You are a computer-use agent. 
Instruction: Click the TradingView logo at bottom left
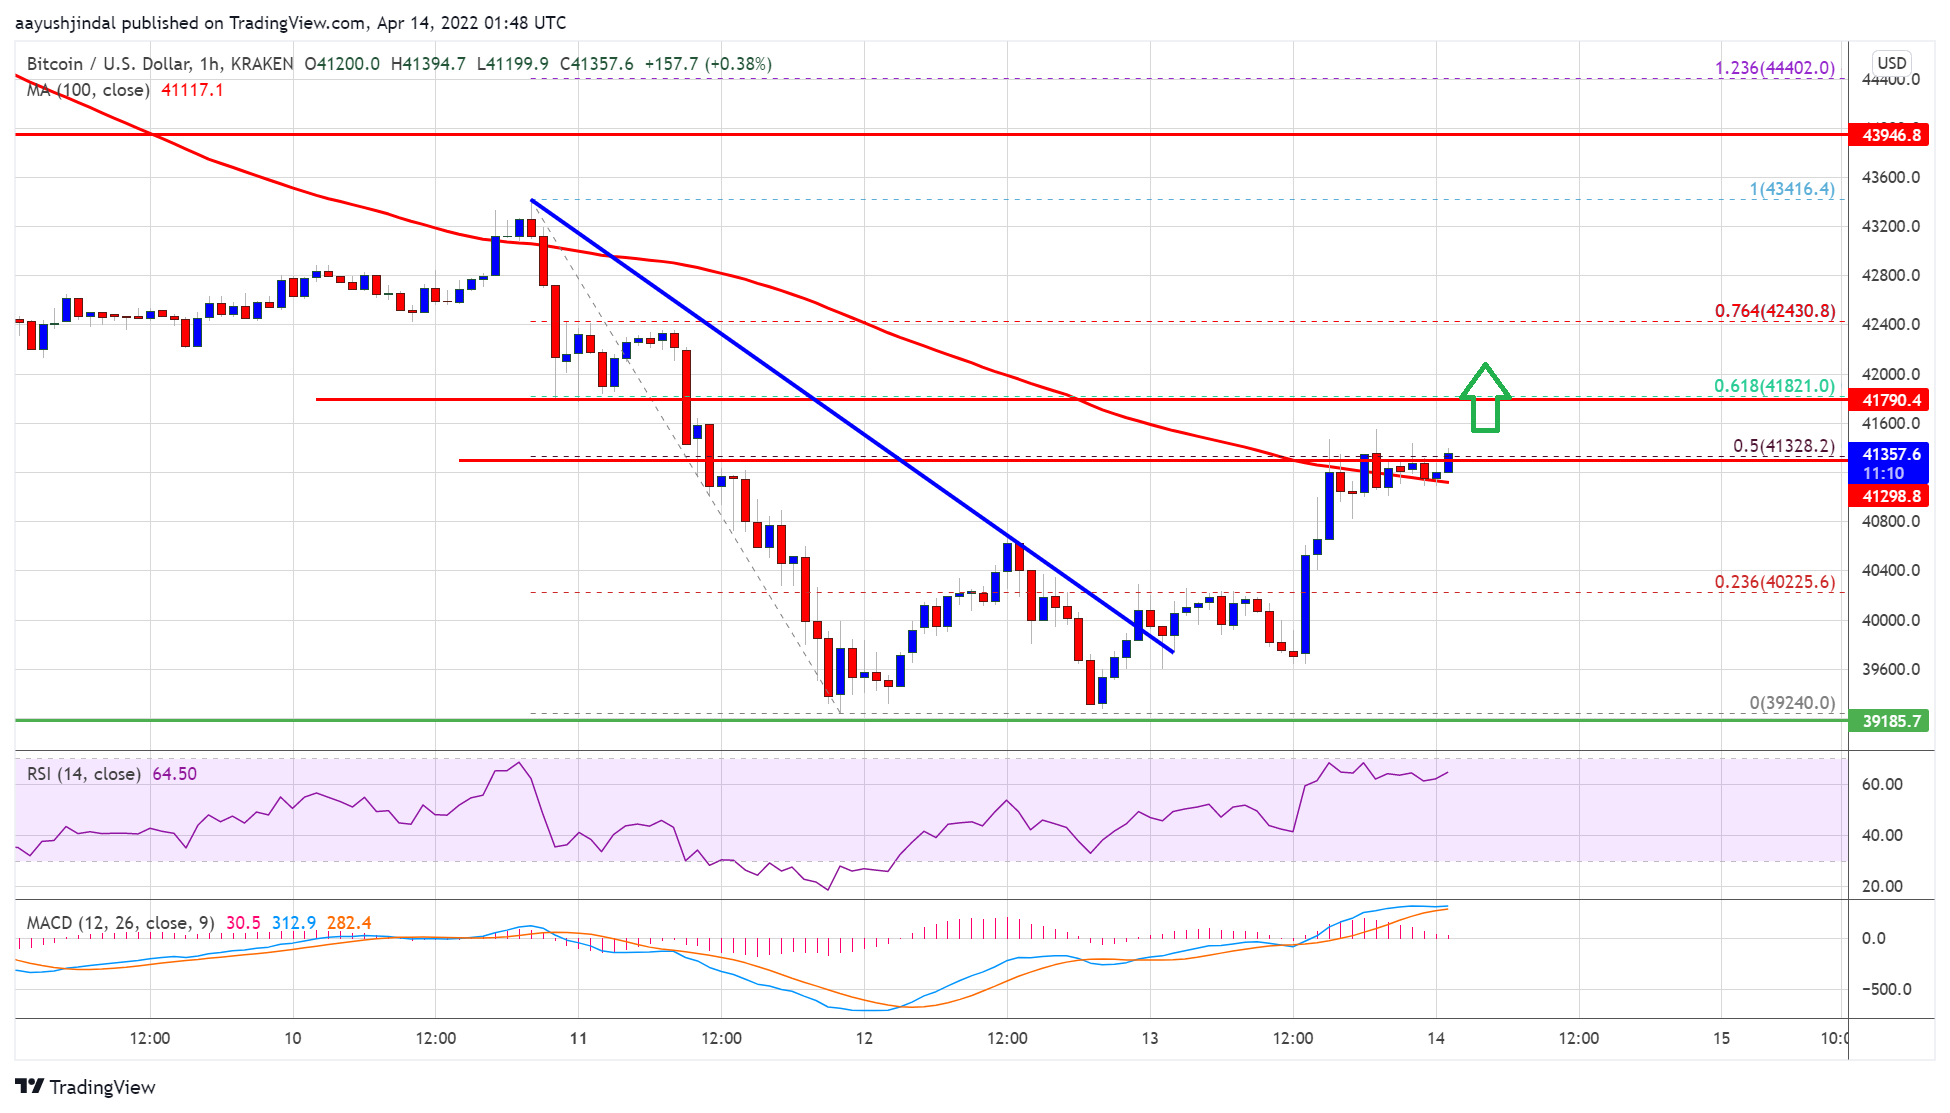86,1087
